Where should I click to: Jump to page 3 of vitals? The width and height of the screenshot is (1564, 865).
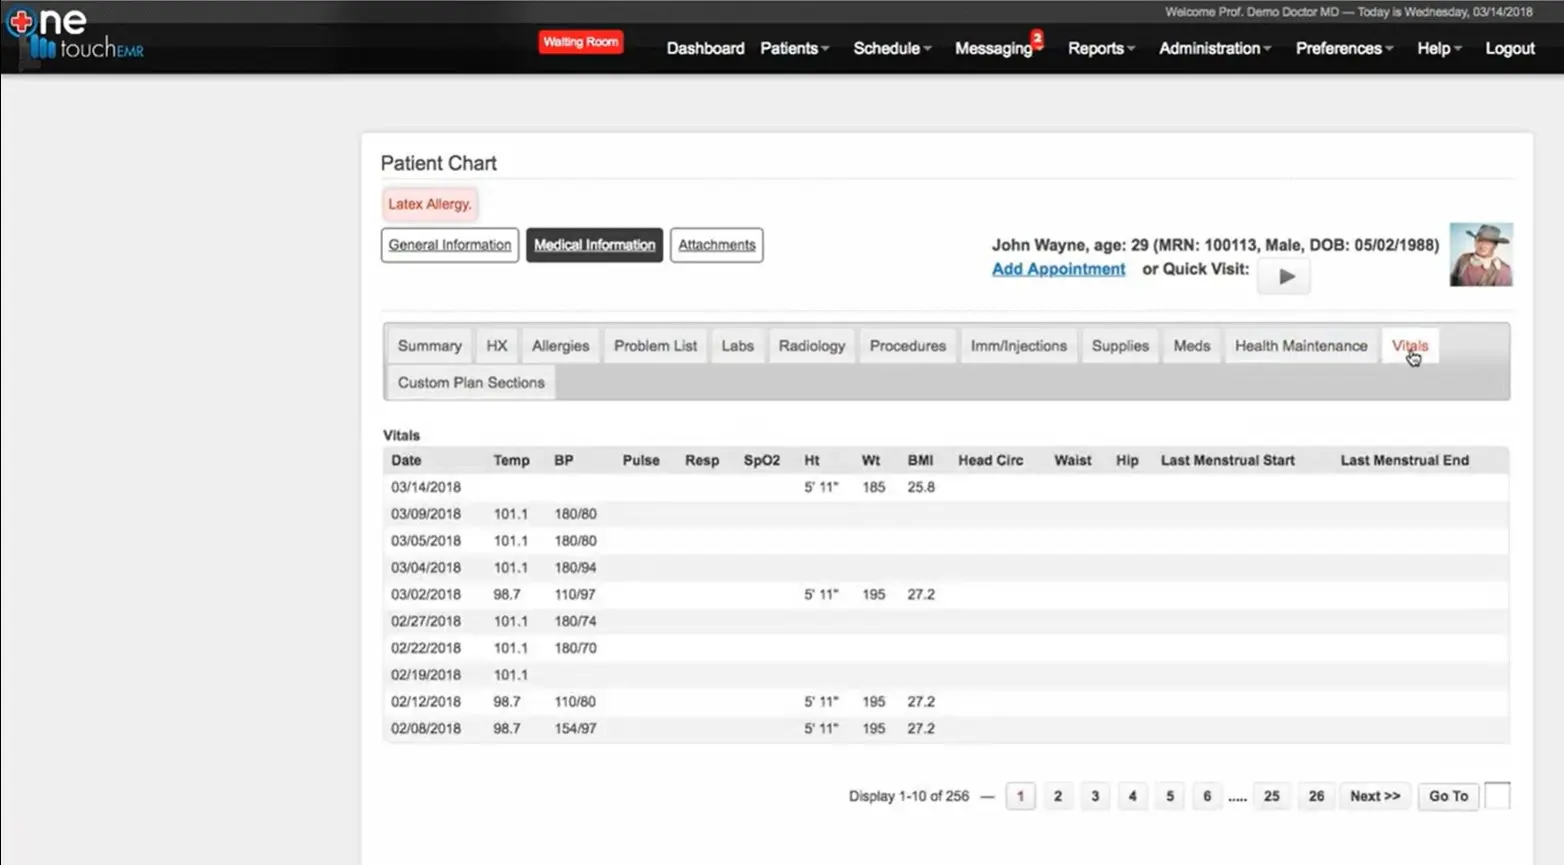coord(1095,795)
